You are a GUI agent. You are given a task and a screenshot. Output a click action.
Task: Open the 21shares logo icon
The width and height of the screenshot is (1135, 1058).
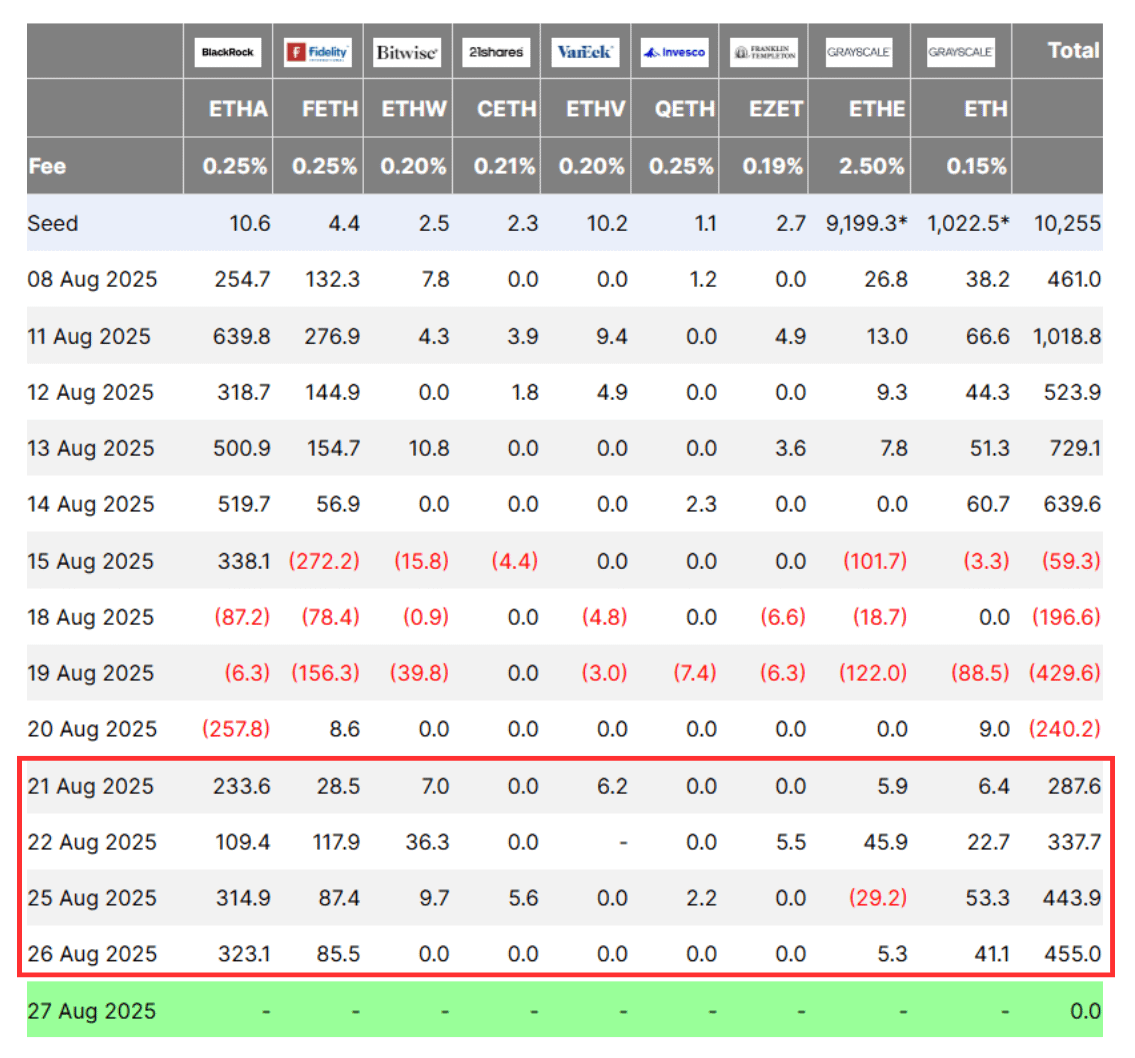[496, 51]
